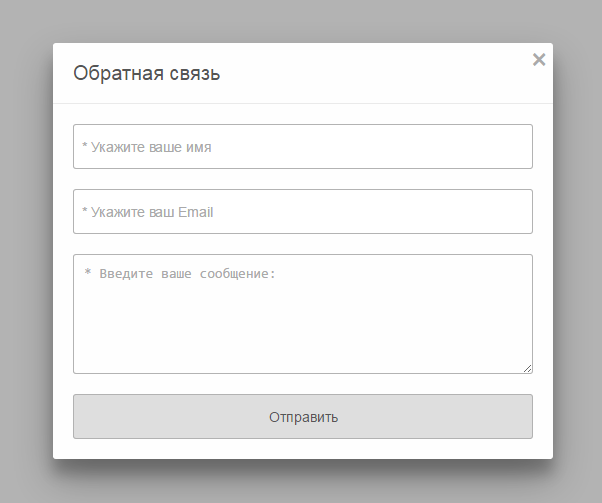Screen dimensions: 602x503
Task: Close the Обратная связь dialog
Action: [x=539, y=59]
